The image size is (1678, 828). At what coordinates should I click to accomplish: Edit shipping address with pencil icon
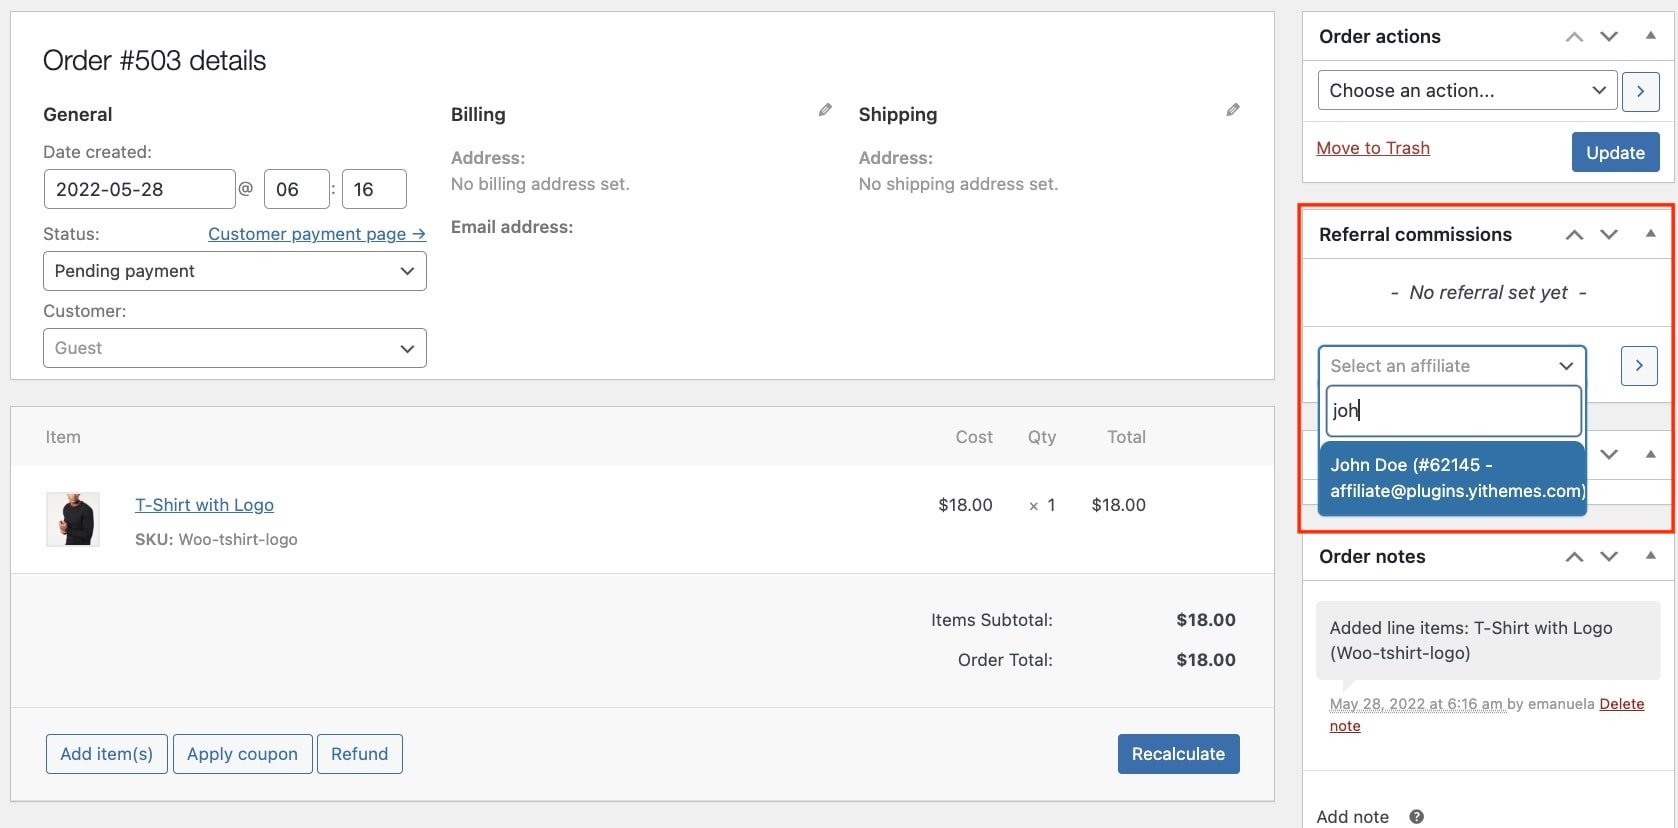pyautogui.click(x=1233, y=110)
